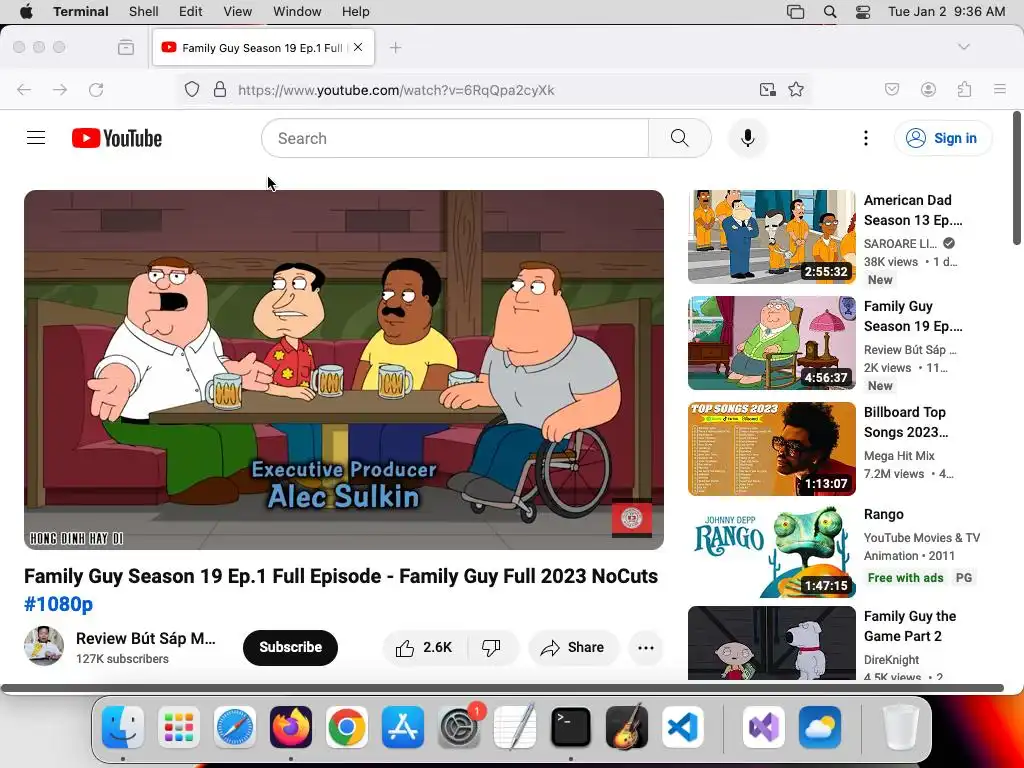Image resolution: width=1024 pixels, height=768 pixels.
Task: Open the Help menu
Action: 355,12
